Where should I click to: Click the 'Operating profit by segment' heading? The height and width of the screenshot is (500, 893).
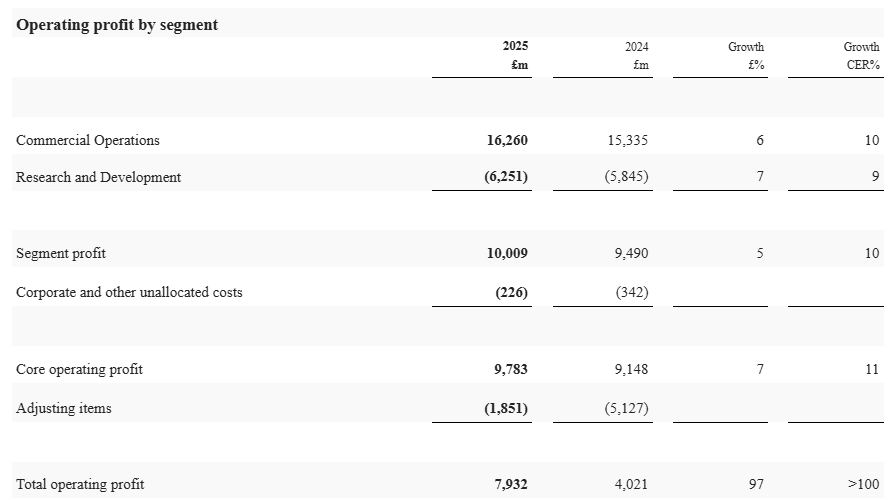(117, 25)
